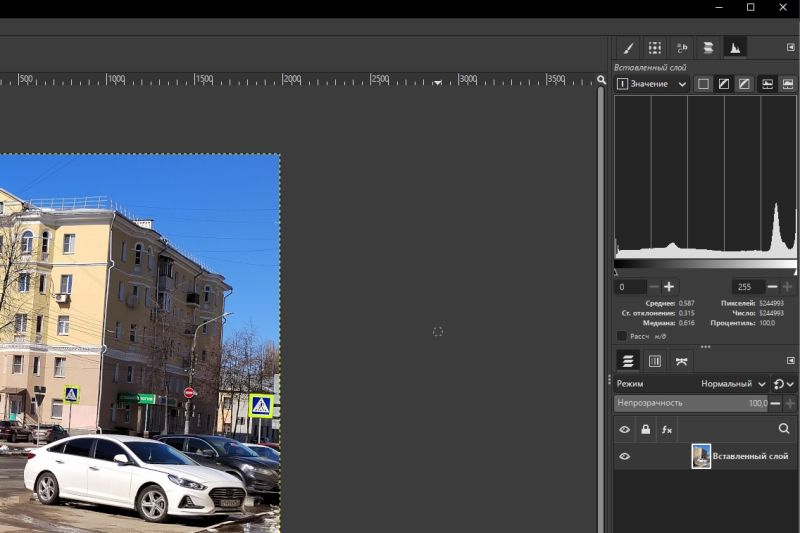Open the histogram dock panel configuration menu
The width and height of the screenshot is (800, 533).
[x=791, y=48]
